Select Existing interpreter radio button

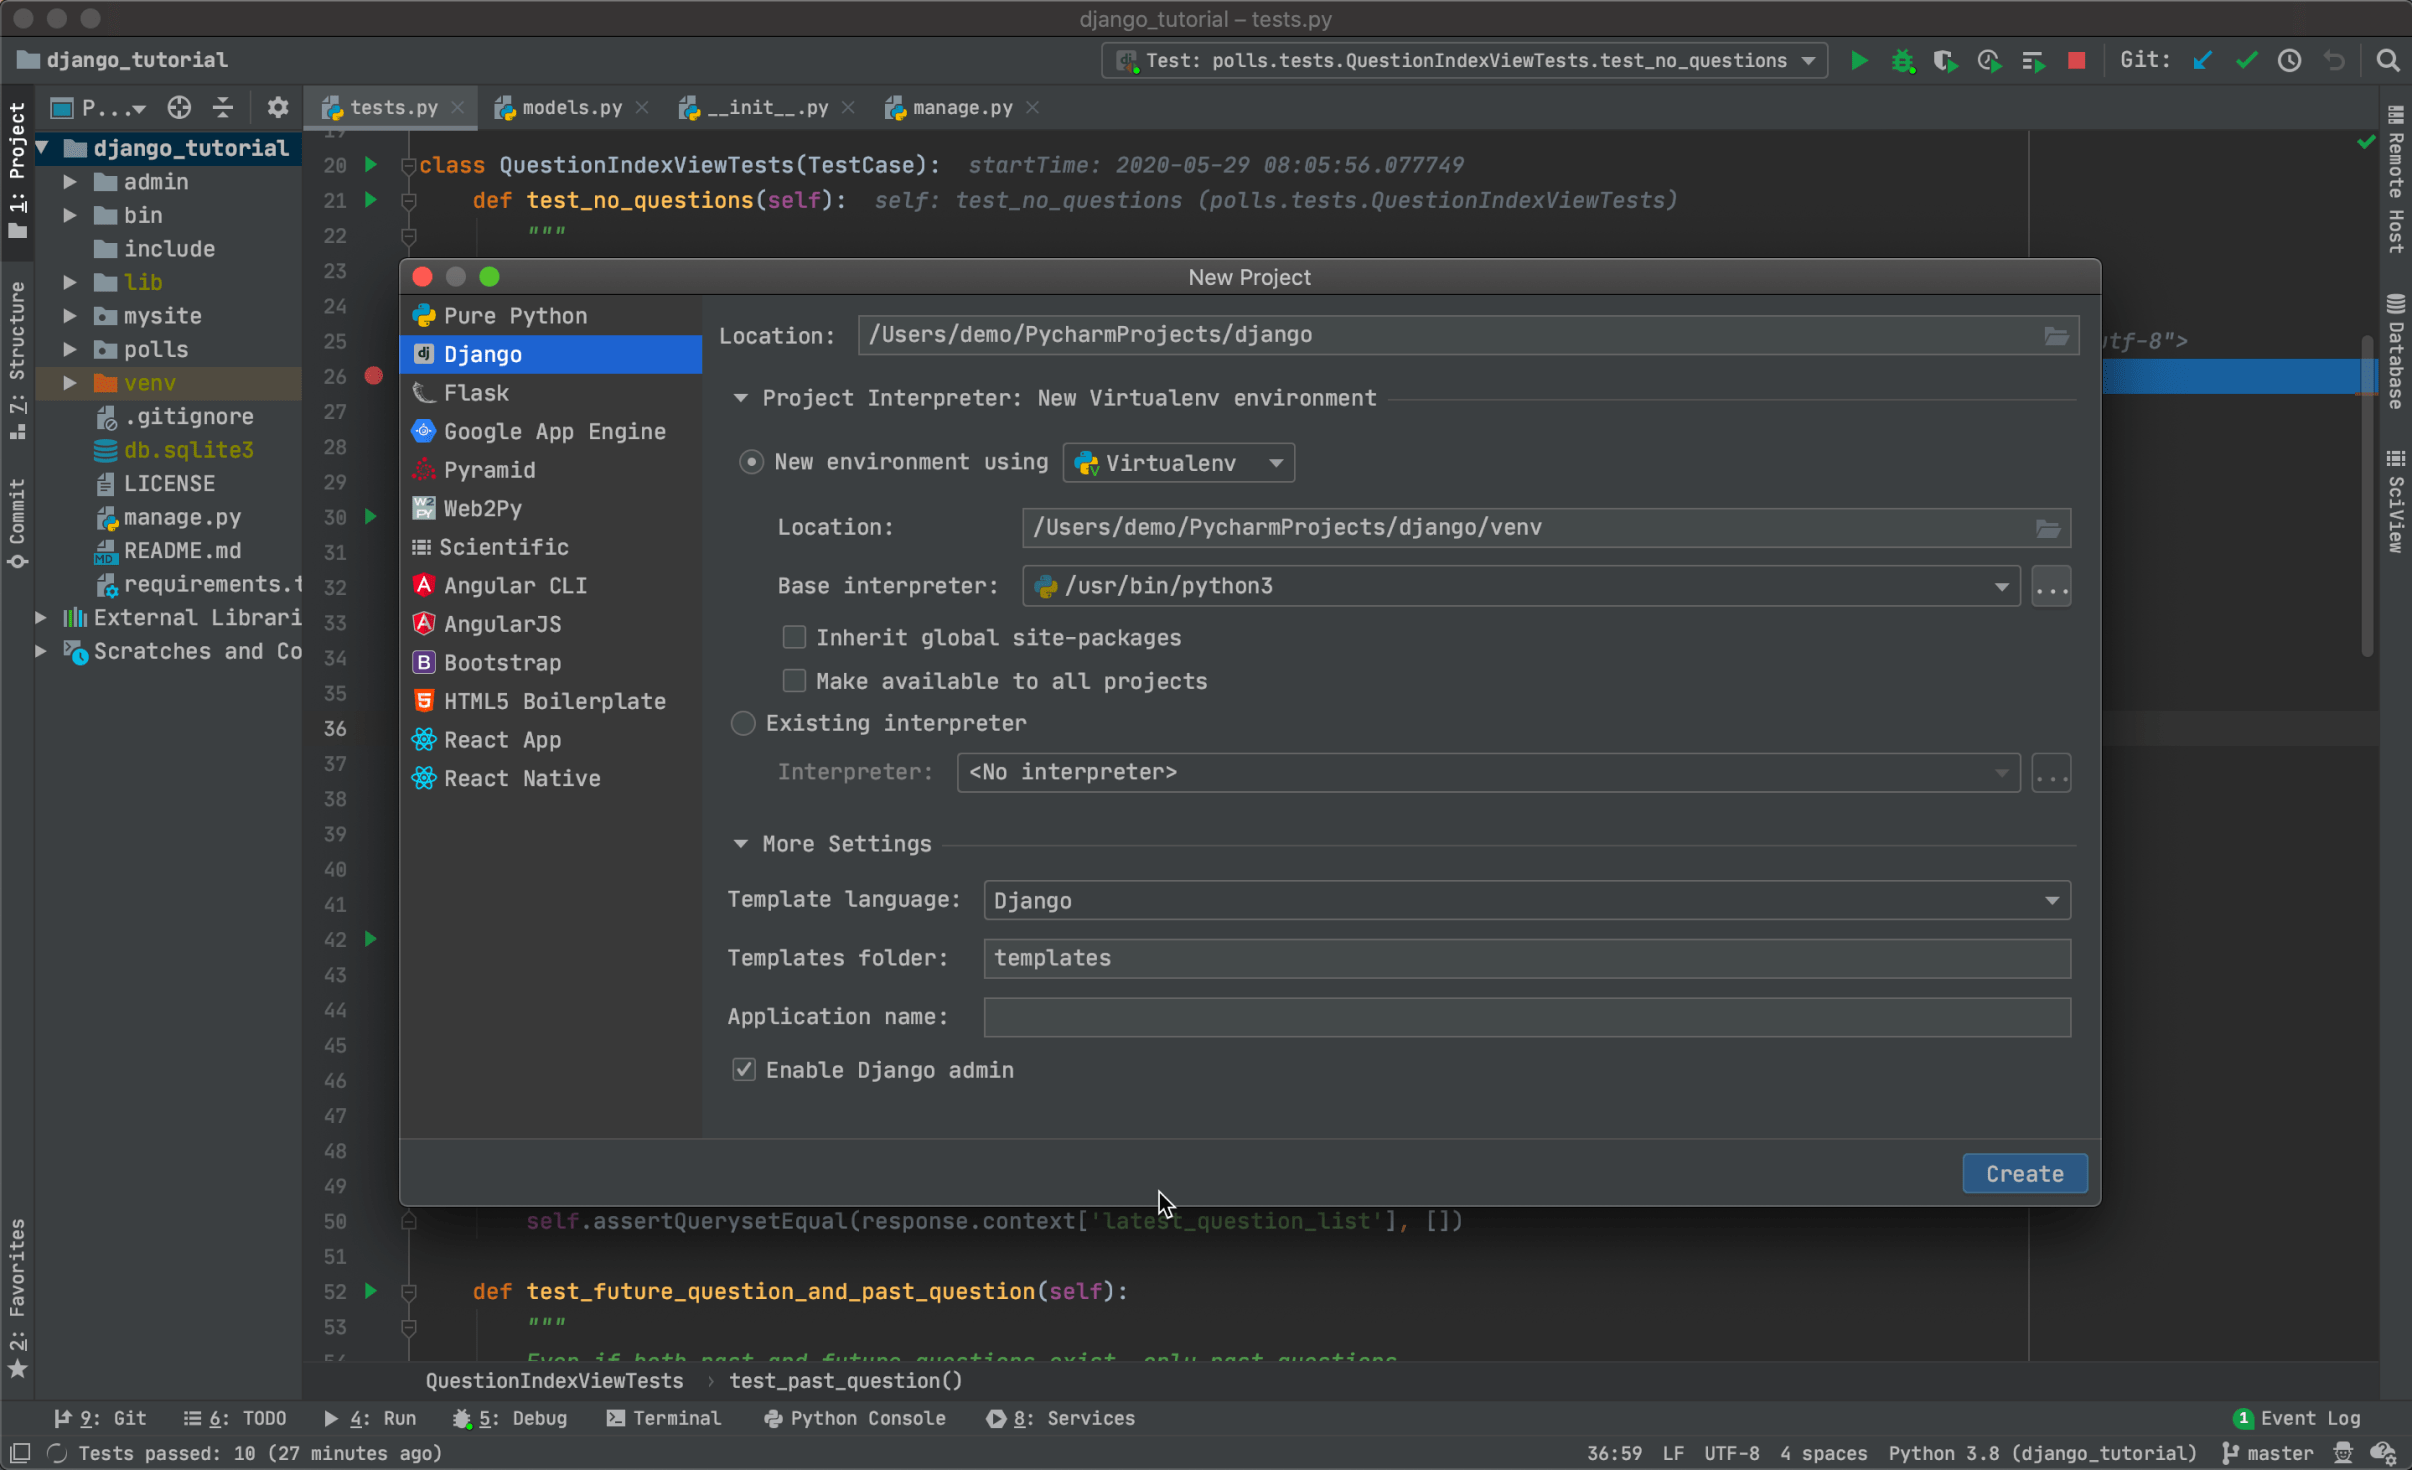pos(744,722)
